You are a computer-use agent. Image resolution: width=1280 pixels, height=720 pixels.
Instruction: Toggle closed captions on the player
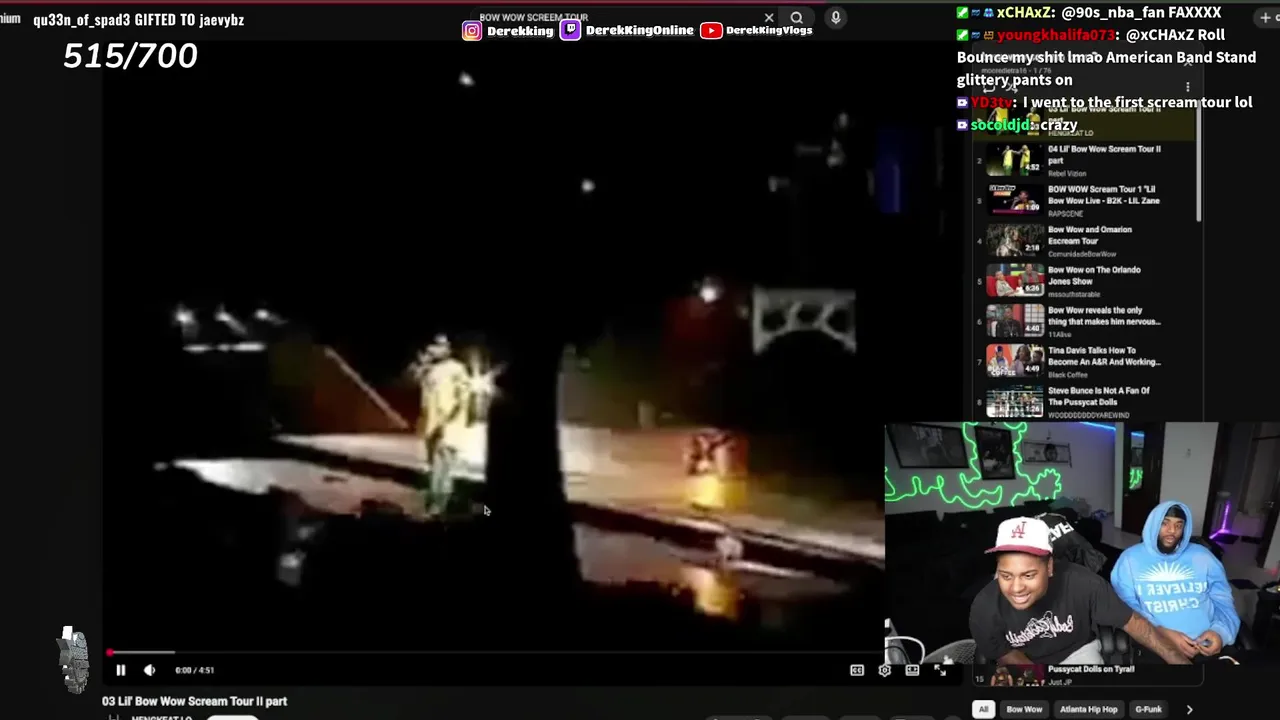[x=857, y=670]
